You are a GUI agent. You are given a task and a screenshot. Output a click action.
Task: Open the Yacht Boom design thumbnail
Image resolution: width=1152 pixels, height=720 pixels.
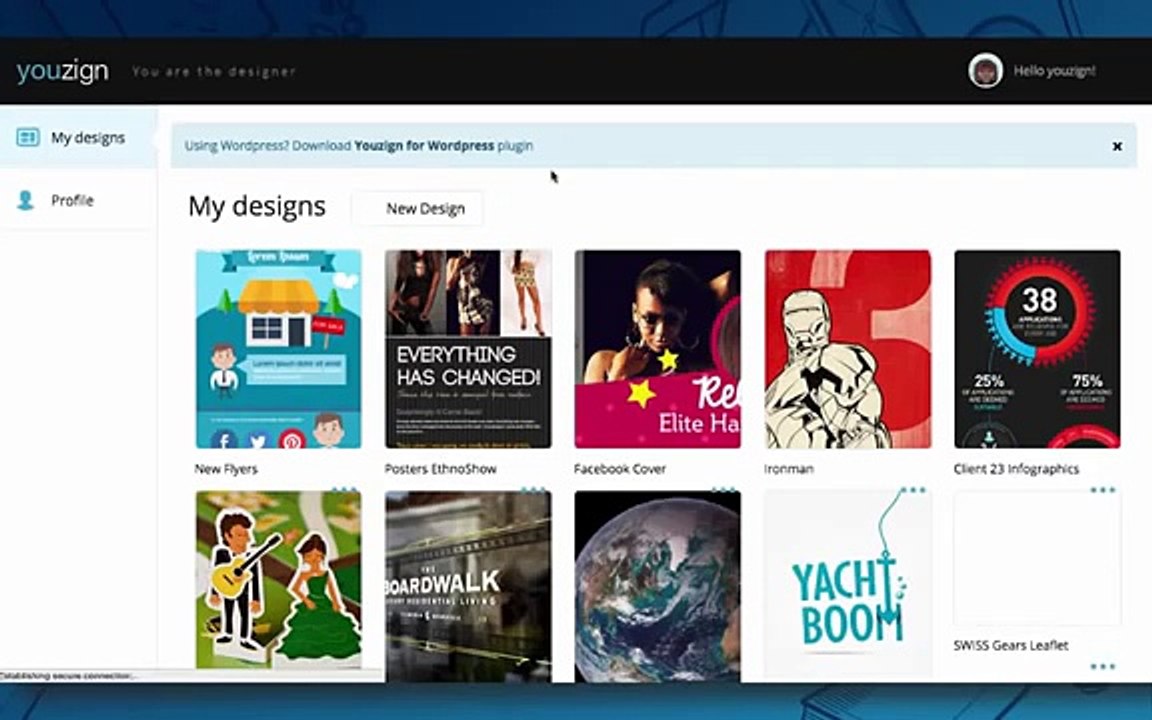[848, 585]
